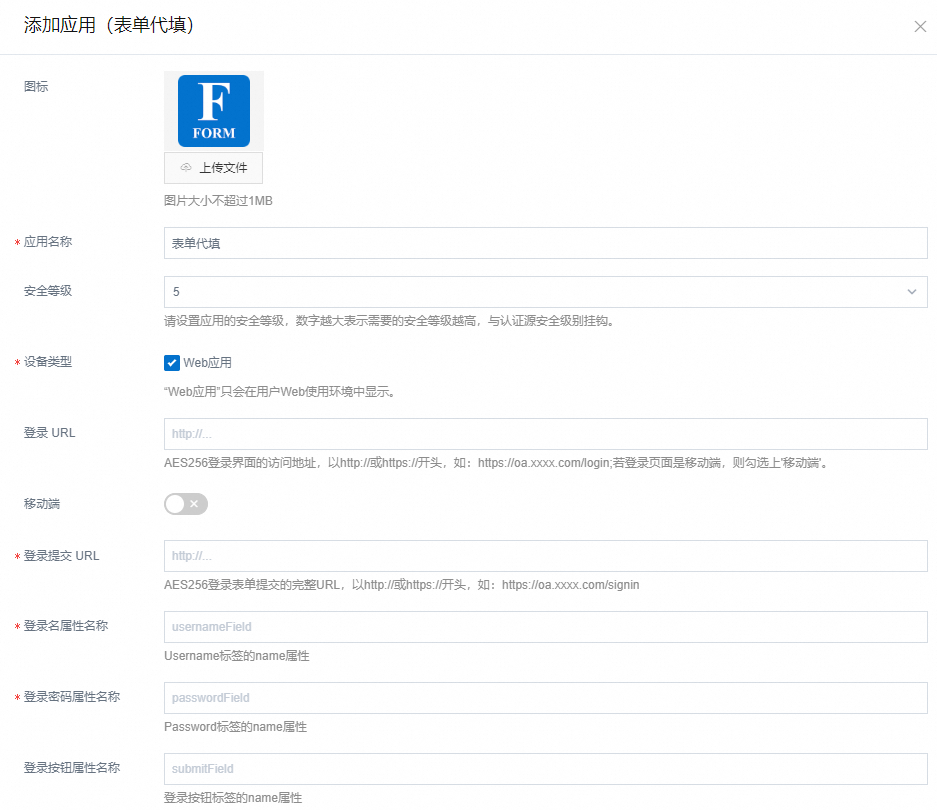Click the X mark inside 移动端 switch
This screenshot has height=810, width=937.
[194, 504]
